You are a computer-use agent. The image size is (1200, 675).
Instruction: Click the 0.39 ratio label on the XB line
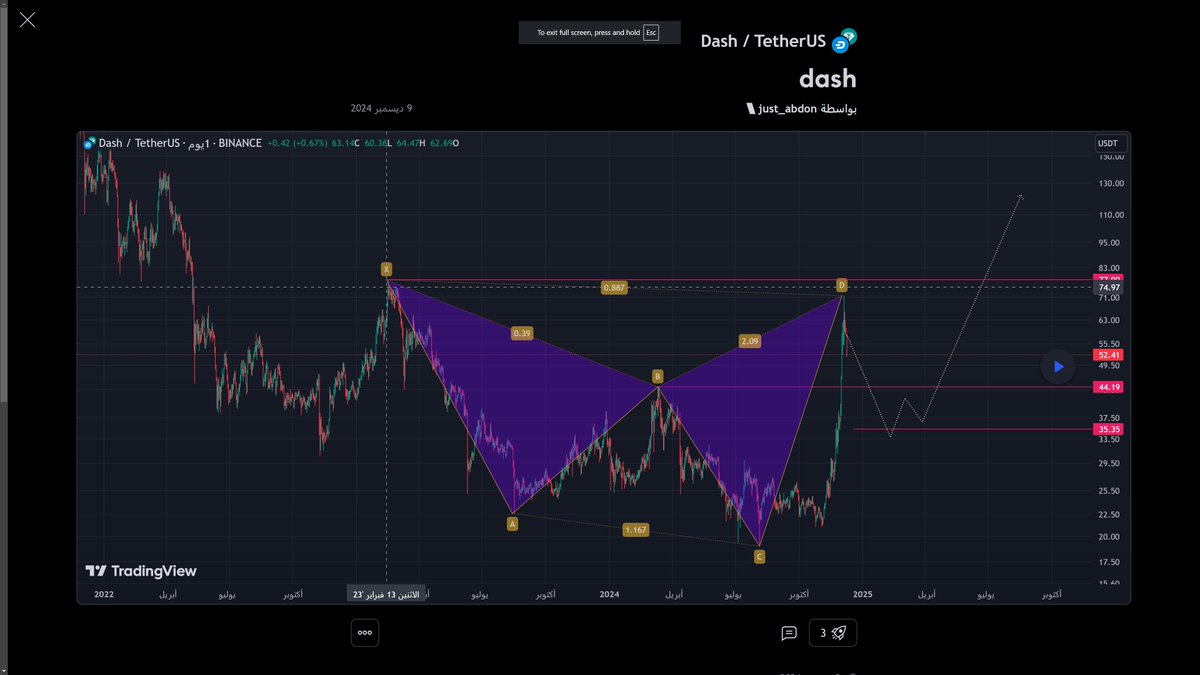[x=521, y=334]
